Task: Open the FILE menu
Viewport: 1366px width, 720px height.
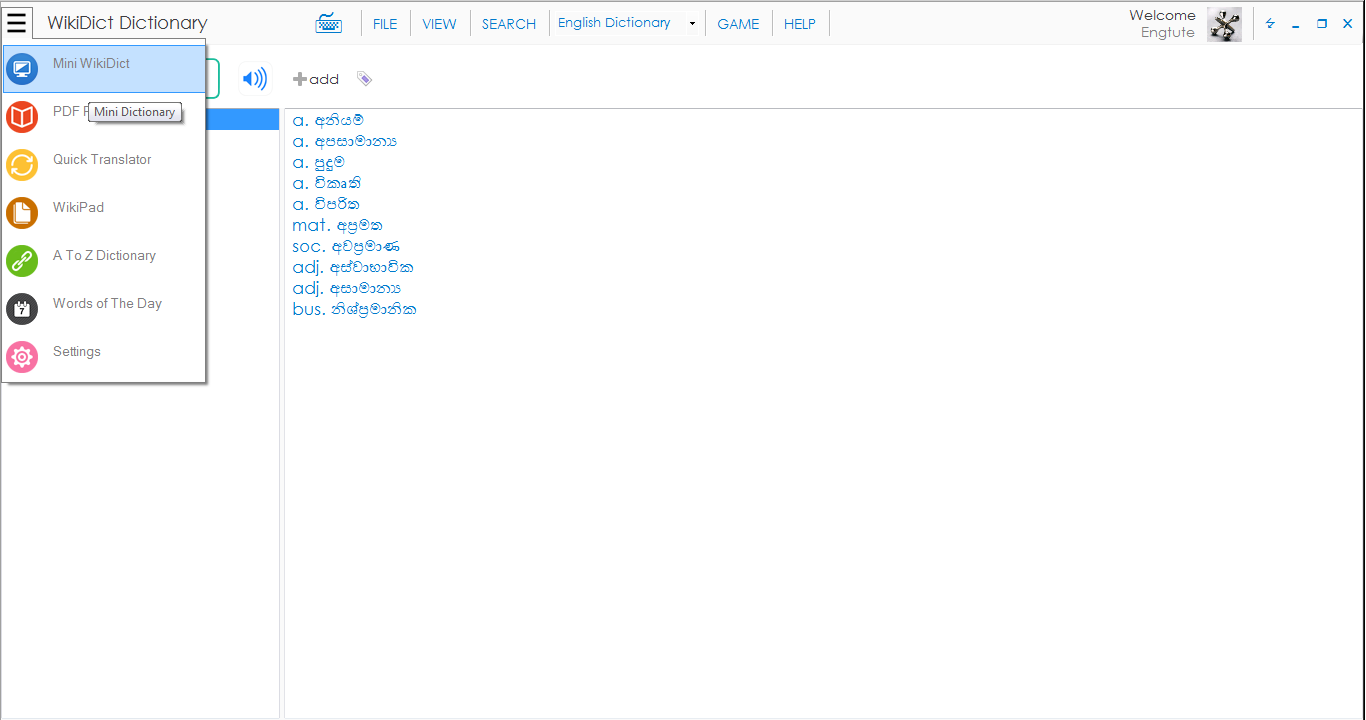Action: (385, 24)
